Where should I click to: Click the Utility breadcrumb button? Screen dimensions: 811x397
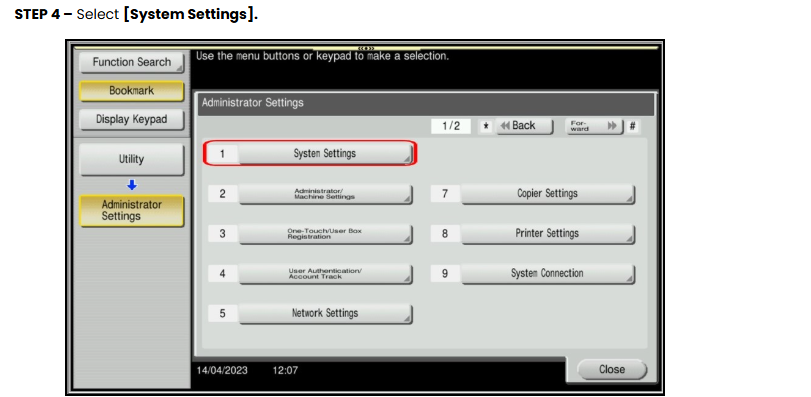click(131, 160)
